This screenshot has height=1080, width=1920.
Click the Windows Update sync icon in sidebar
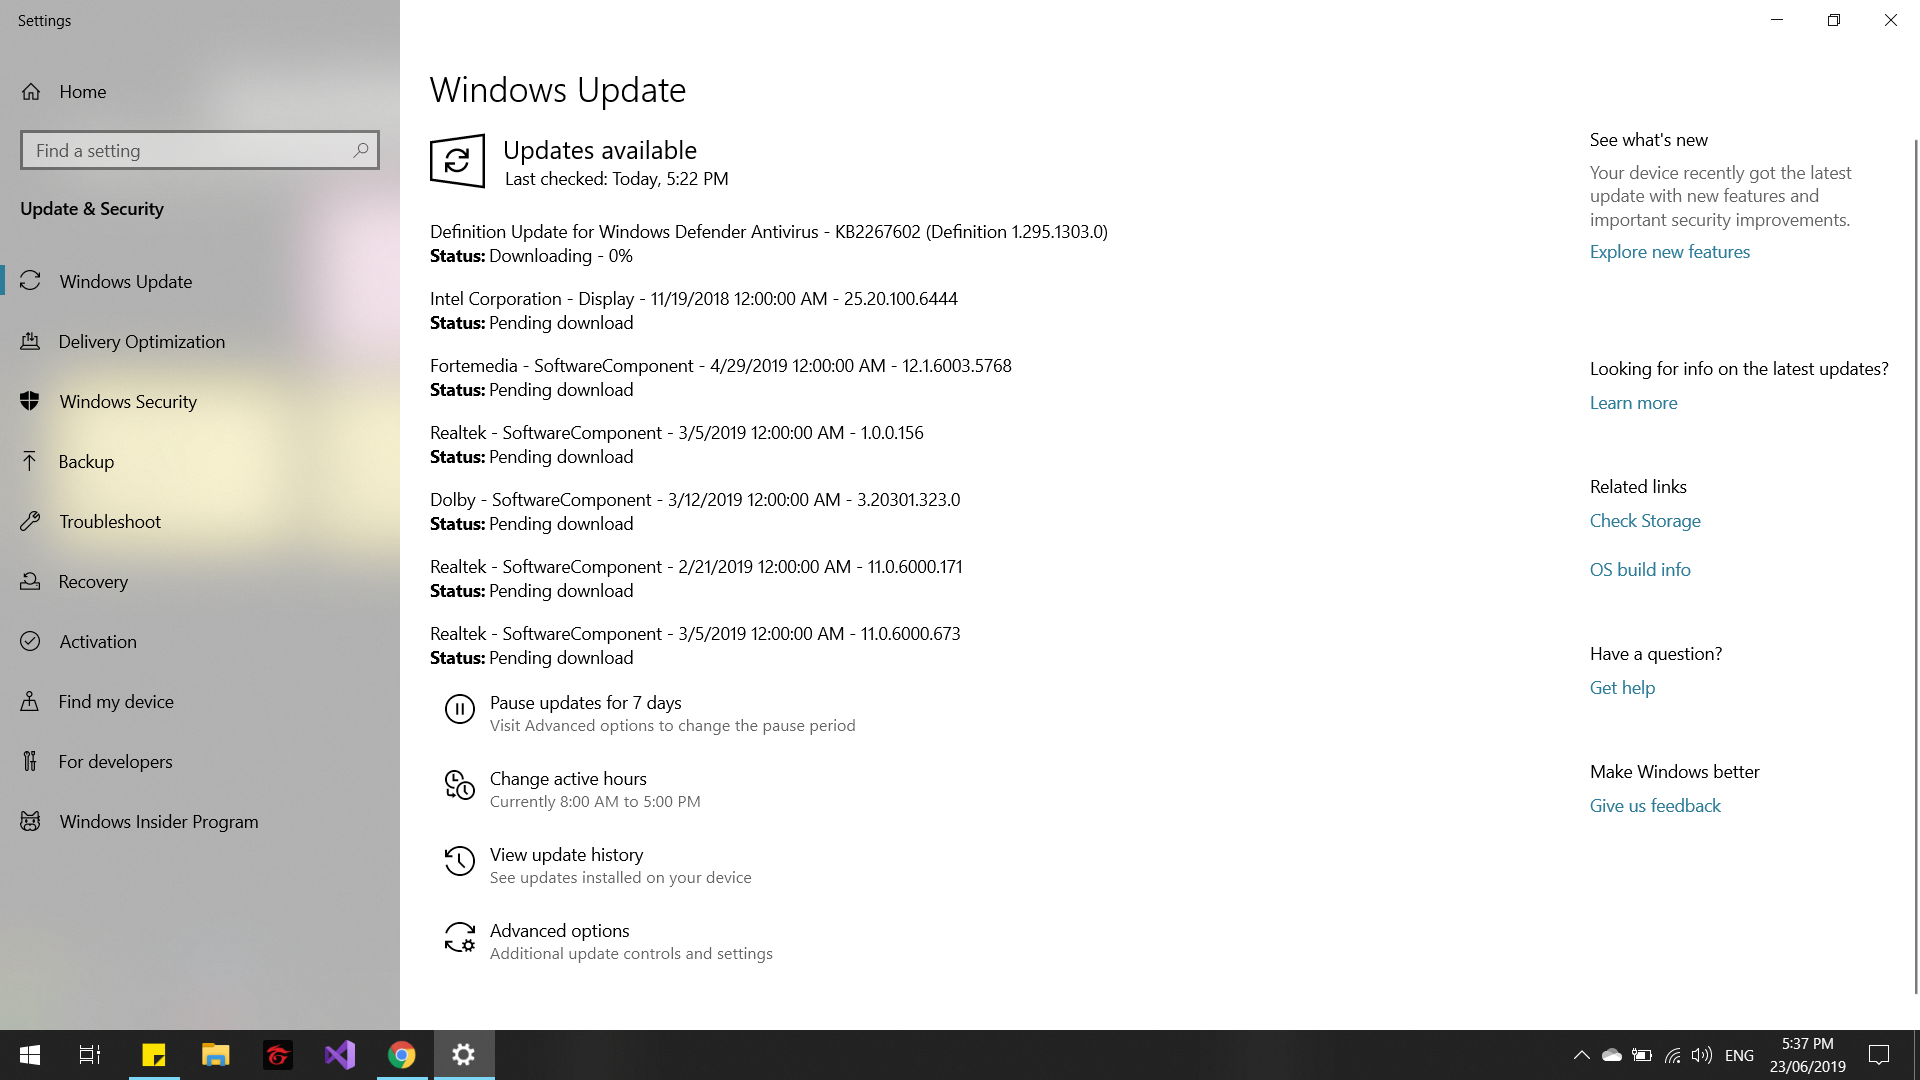(x=30, y=281)
